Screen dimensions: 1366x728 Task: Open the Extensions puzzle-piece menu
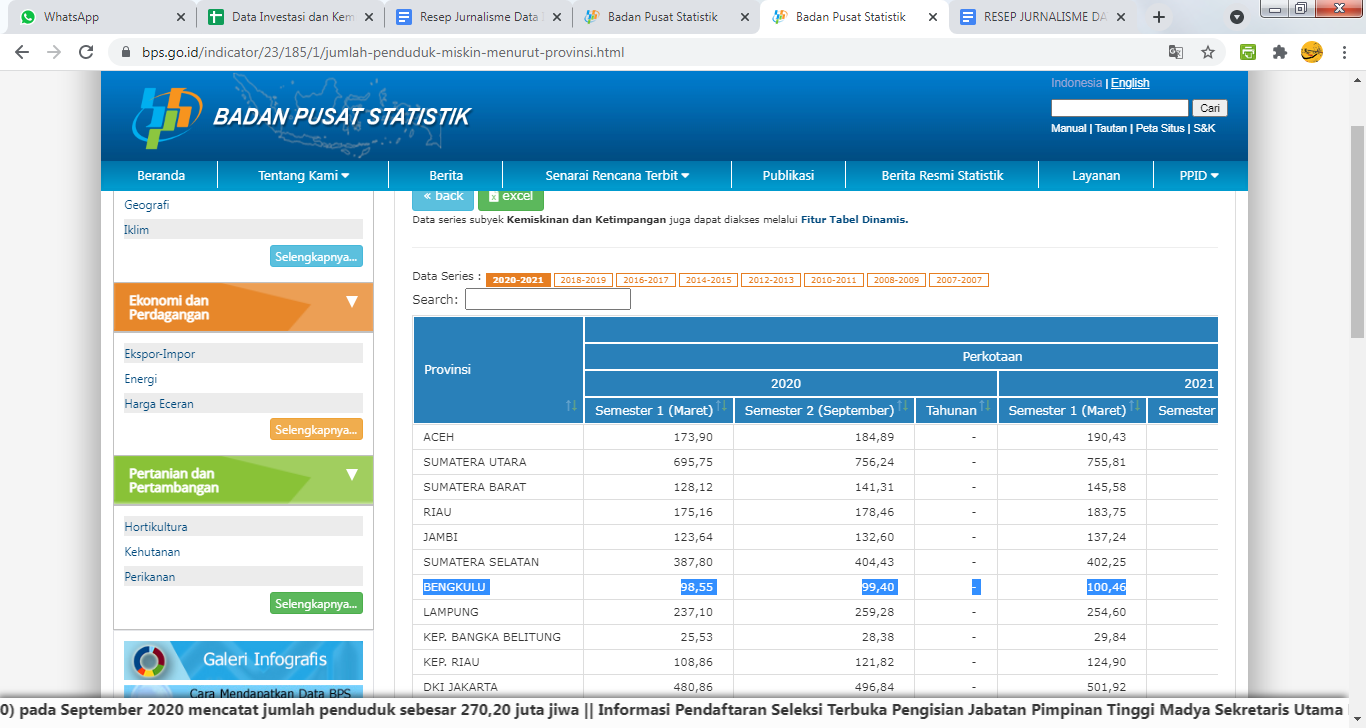coord(1279,52)
